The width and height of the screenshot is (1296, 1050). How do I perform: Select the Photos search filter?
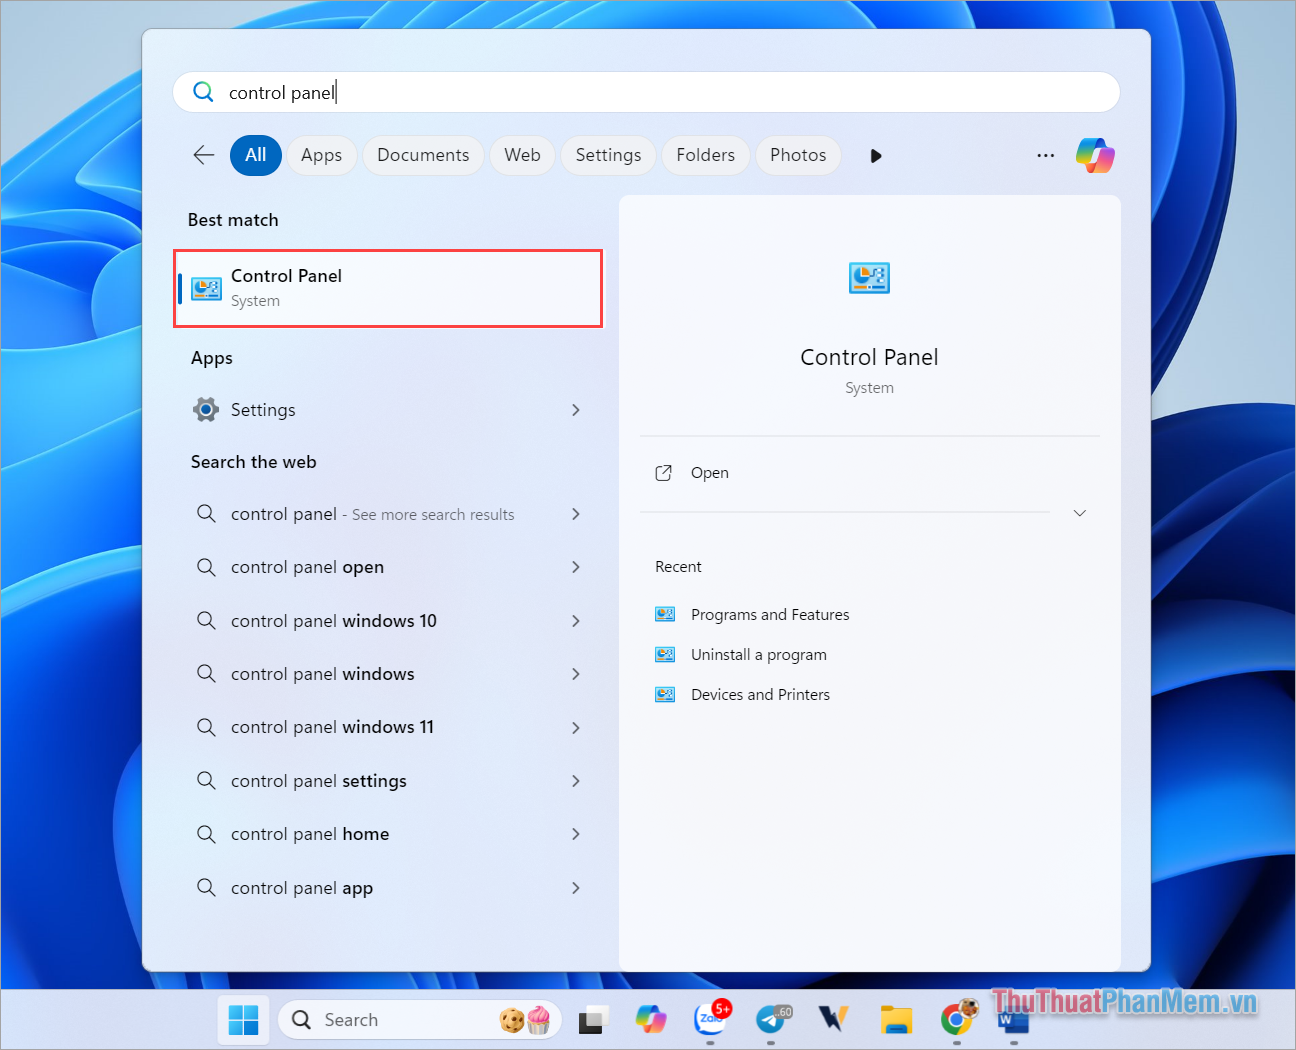coord(797,155)
